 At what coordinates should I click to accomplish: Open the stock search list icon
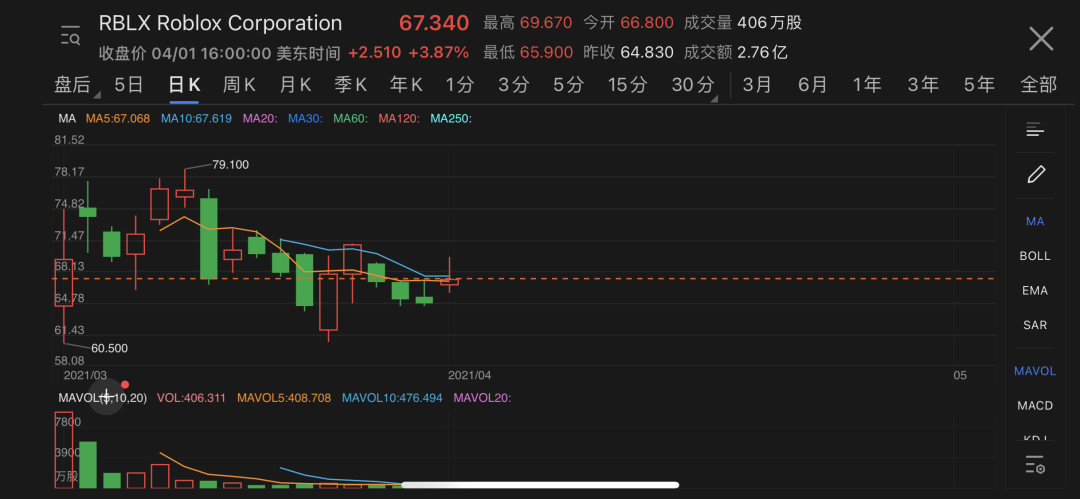tap(70, 36)
